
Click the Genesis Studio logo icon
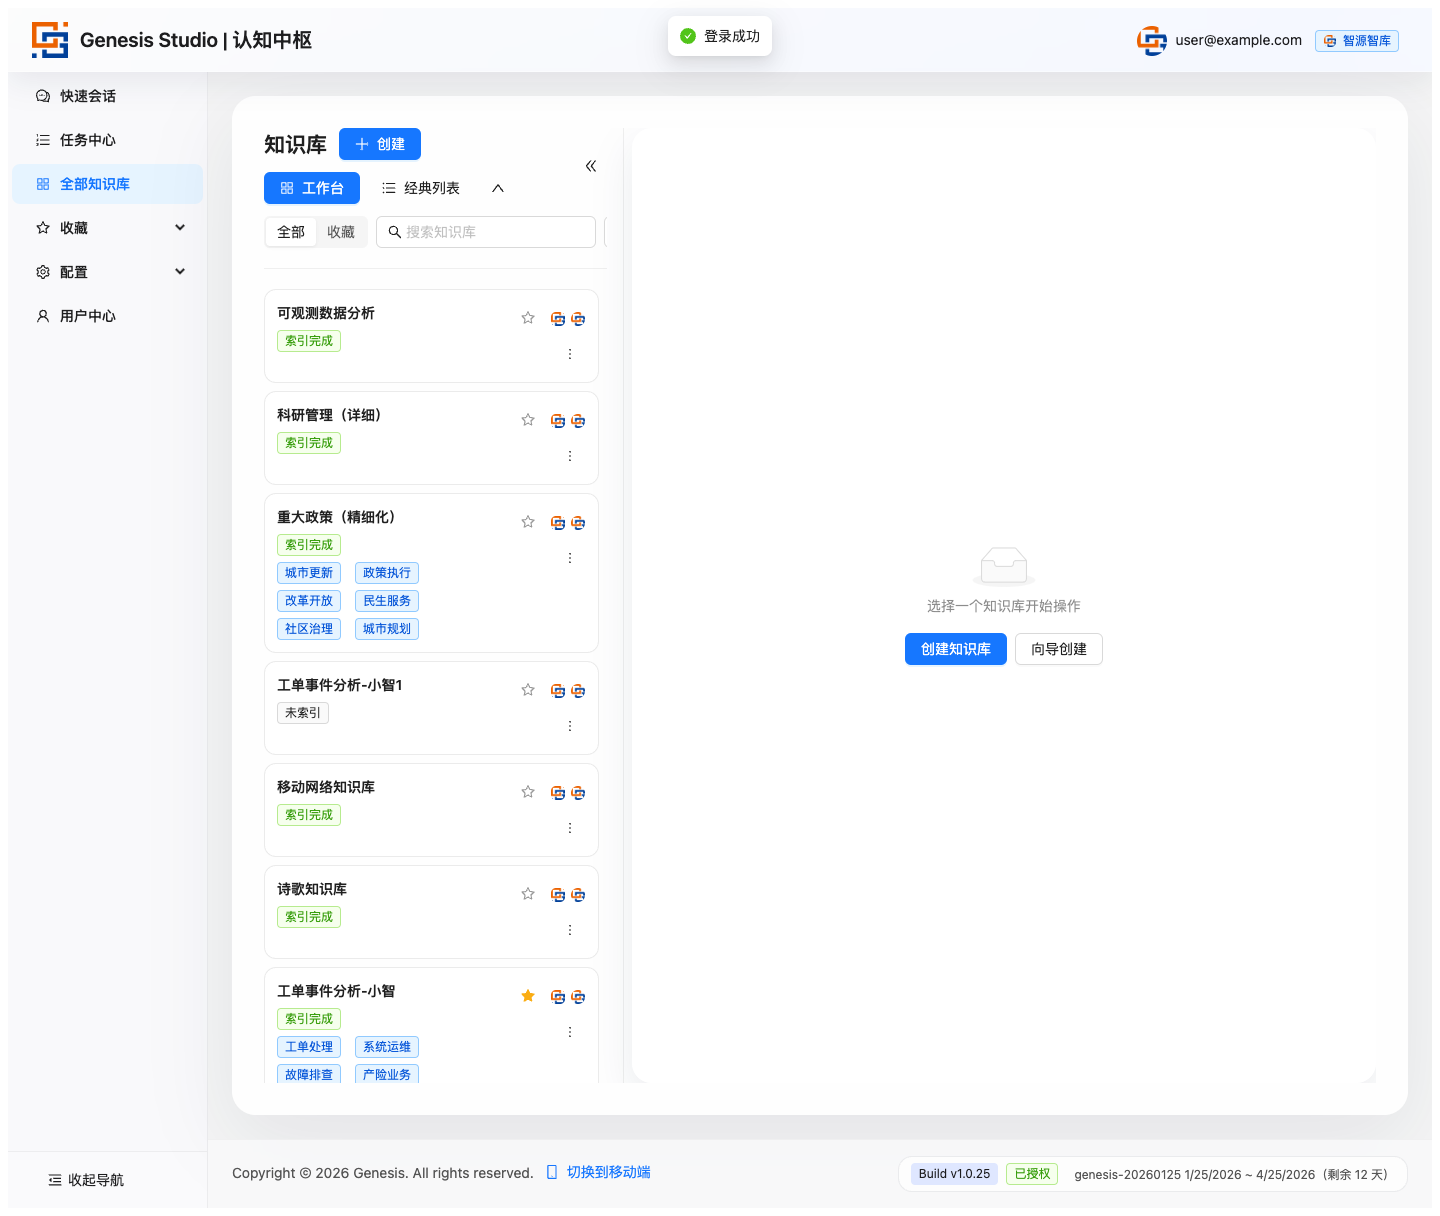tap(50, 40)
